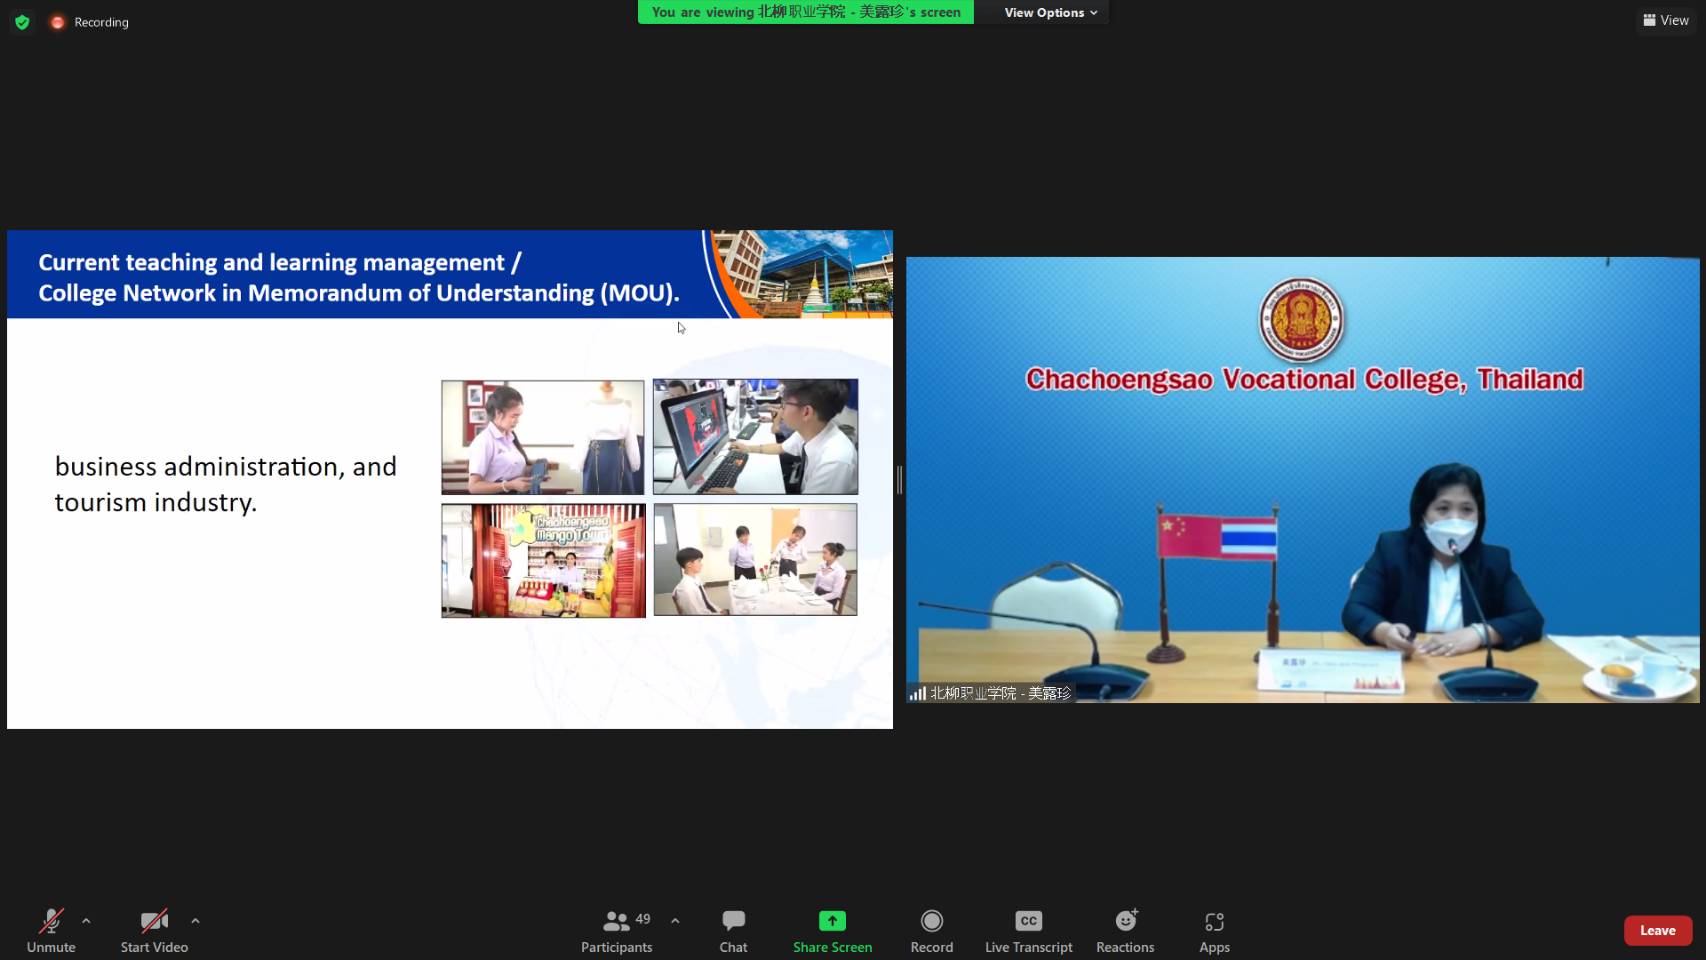This screenshot has height=960, width=1706.
Task: Click the restaurant service training photo
Action: pos(755,560)
